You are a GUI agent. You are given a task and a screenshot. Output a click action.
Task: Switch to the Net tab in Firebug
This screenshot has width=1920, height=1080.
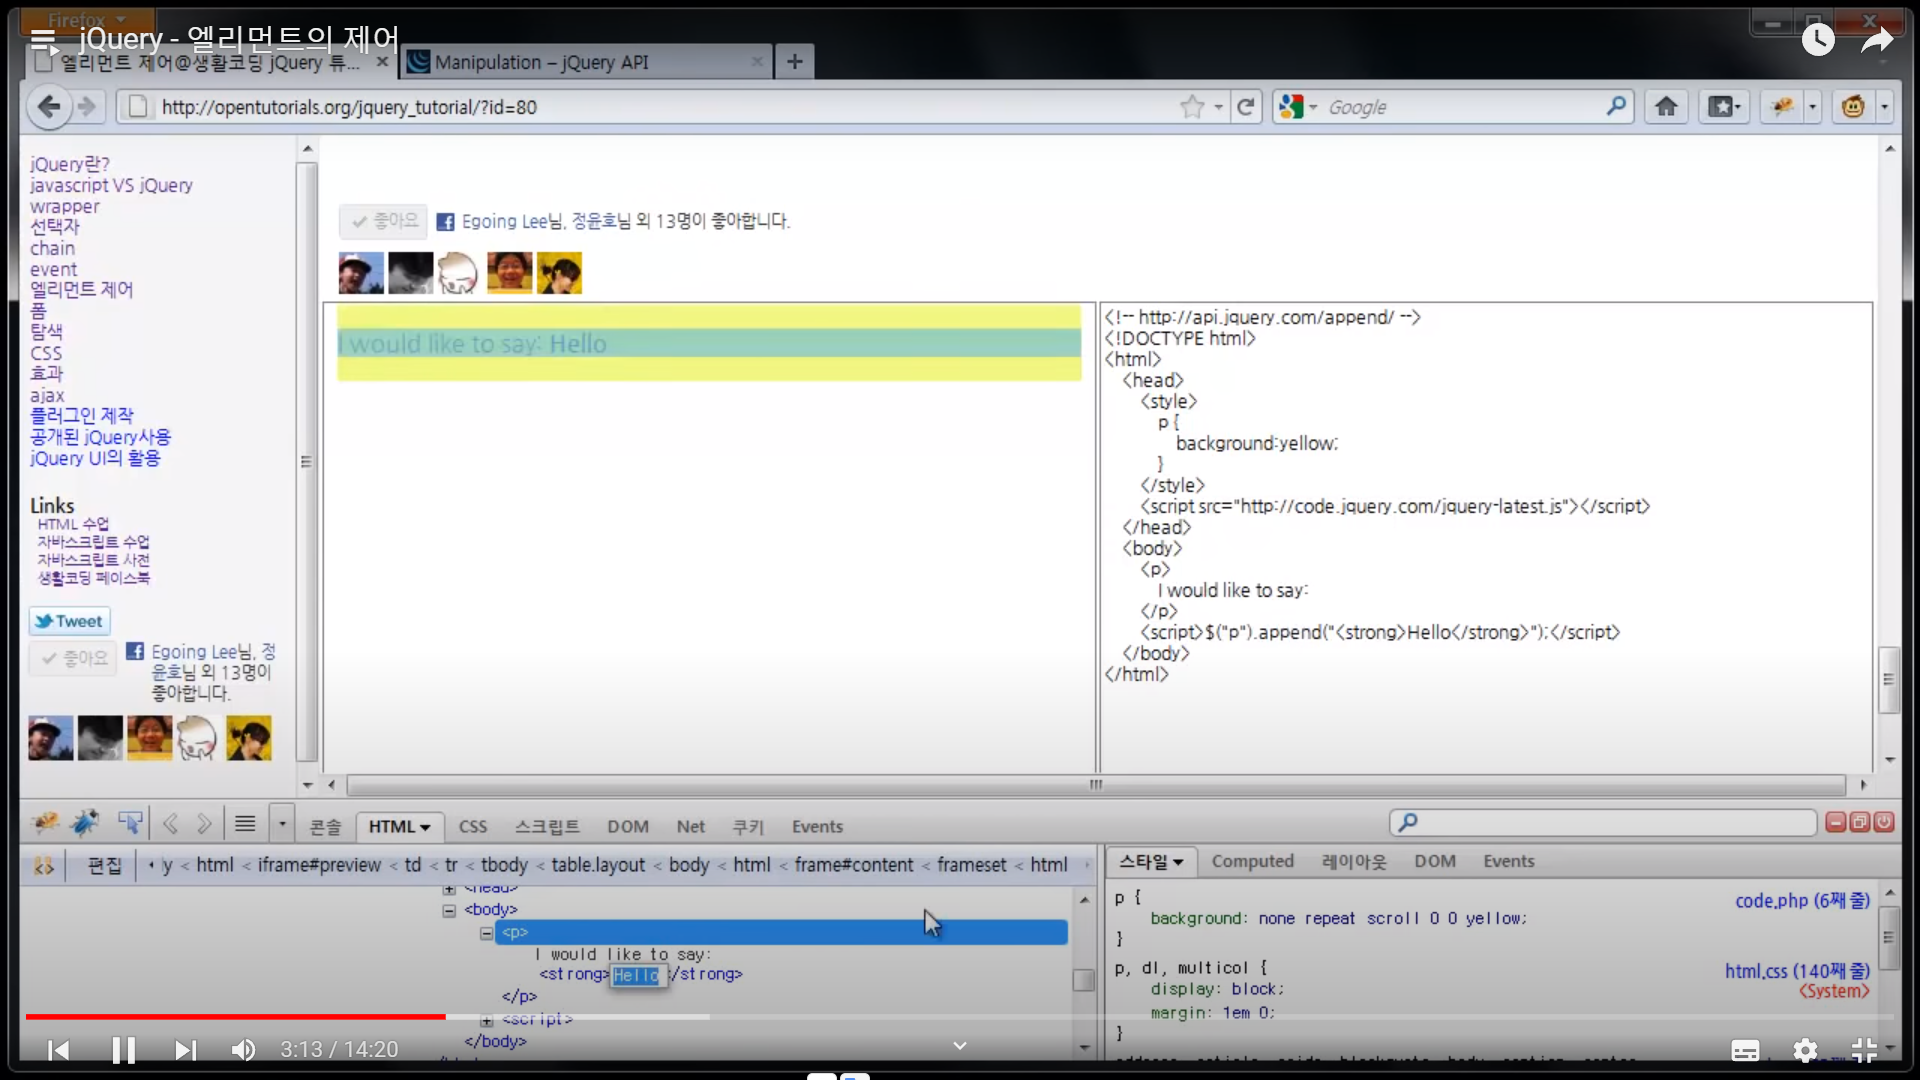(x=690, y=827)
